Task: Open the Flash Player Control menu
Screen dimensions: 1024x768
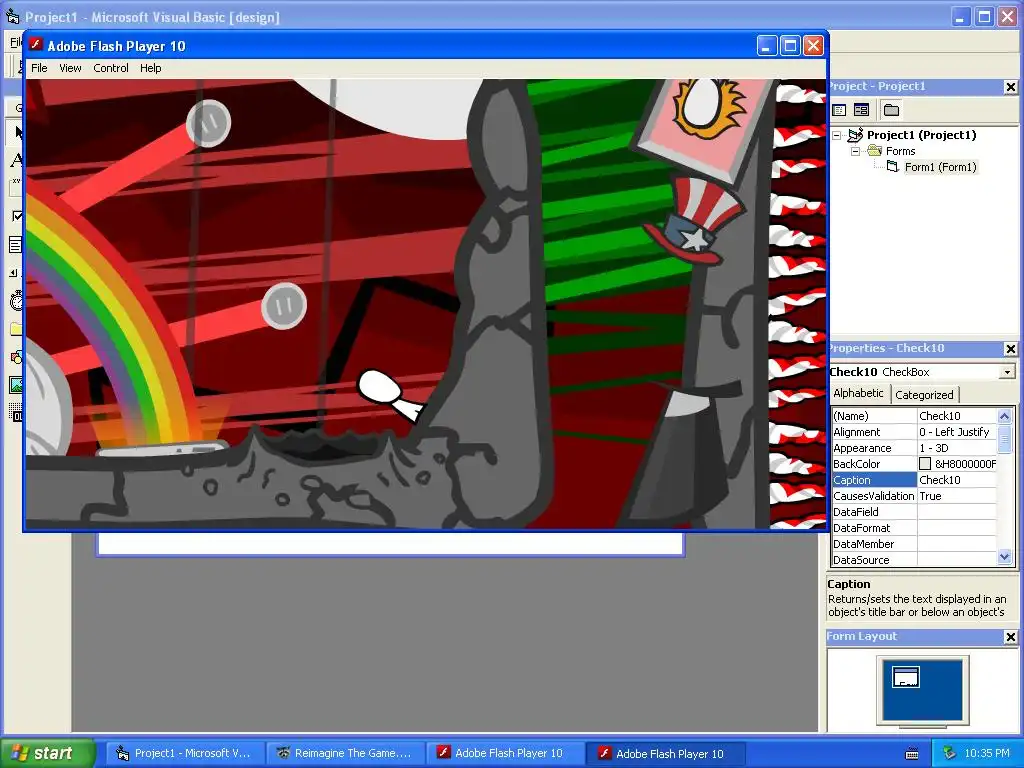Action: pyautogui.click(x=111, y=68)
